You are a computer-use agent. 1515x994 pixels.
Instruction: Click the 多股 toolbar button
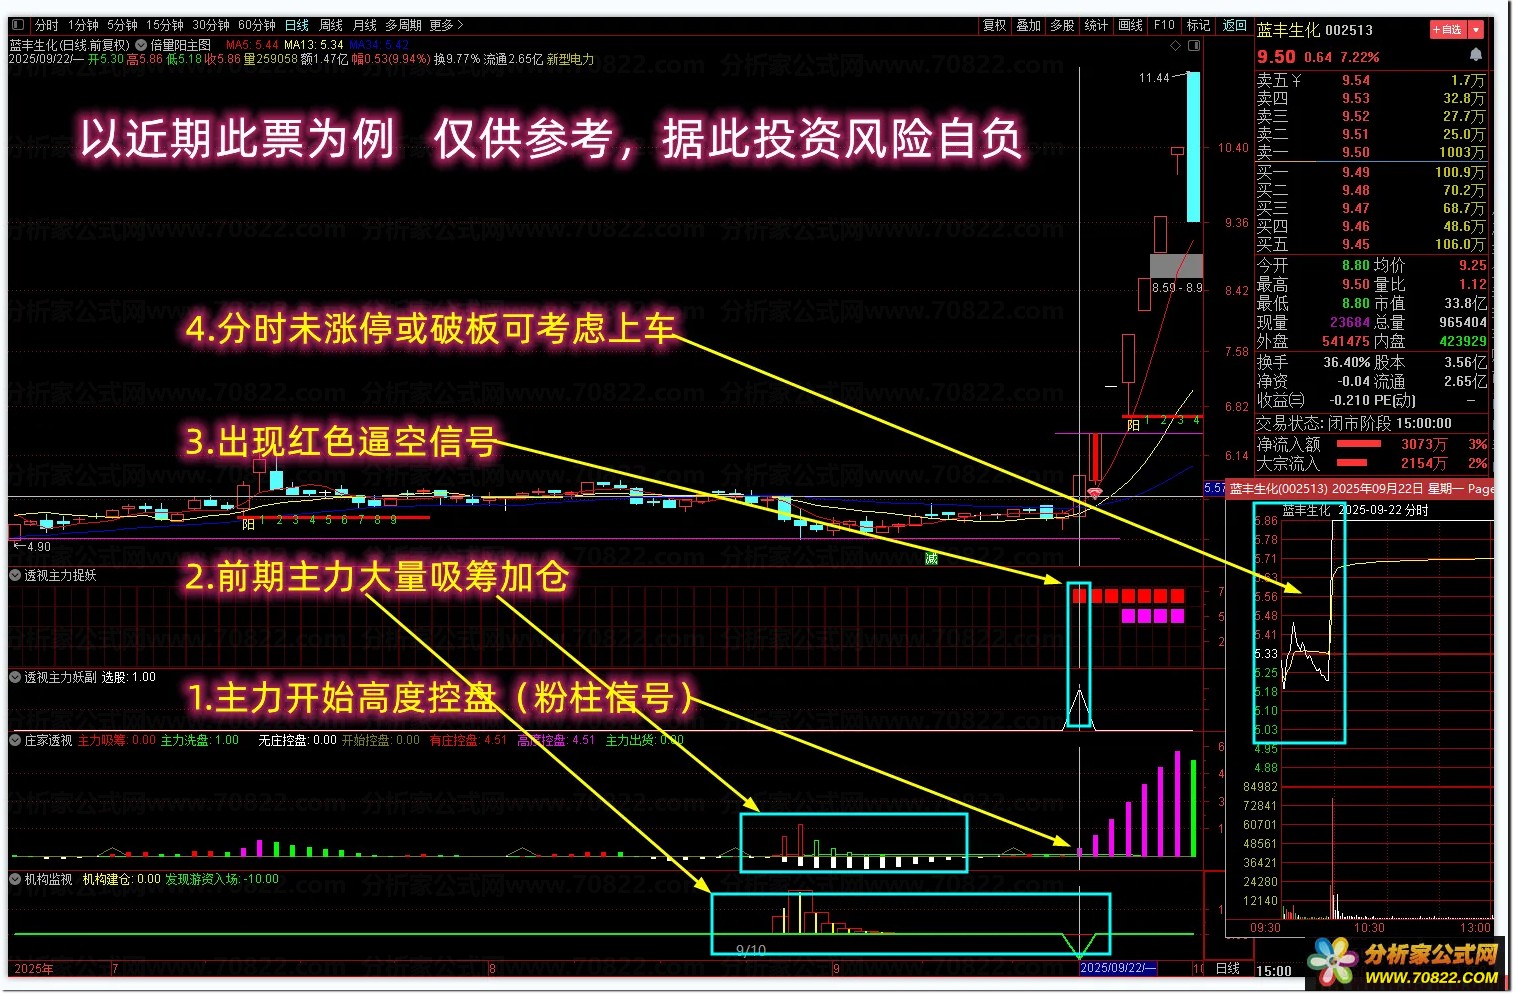click(x=1062, y=25)
